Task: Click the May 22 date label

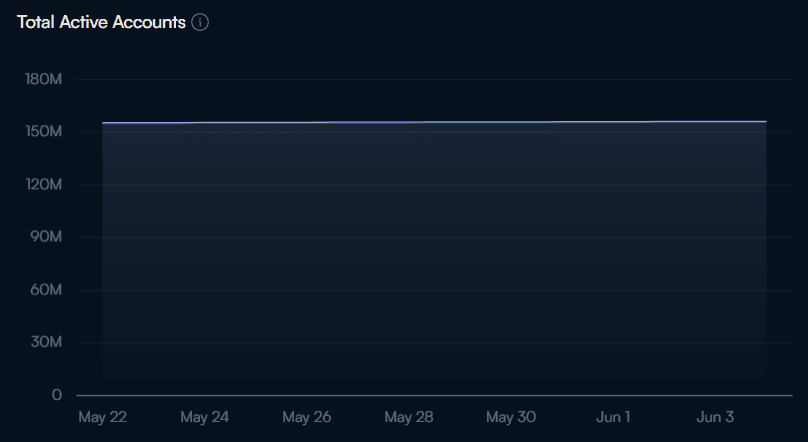Action: 102,416
